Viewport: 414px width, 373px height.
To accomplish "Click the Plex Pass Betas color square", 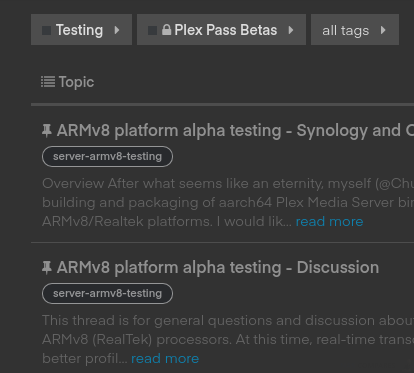I will (x=152, y=30).
